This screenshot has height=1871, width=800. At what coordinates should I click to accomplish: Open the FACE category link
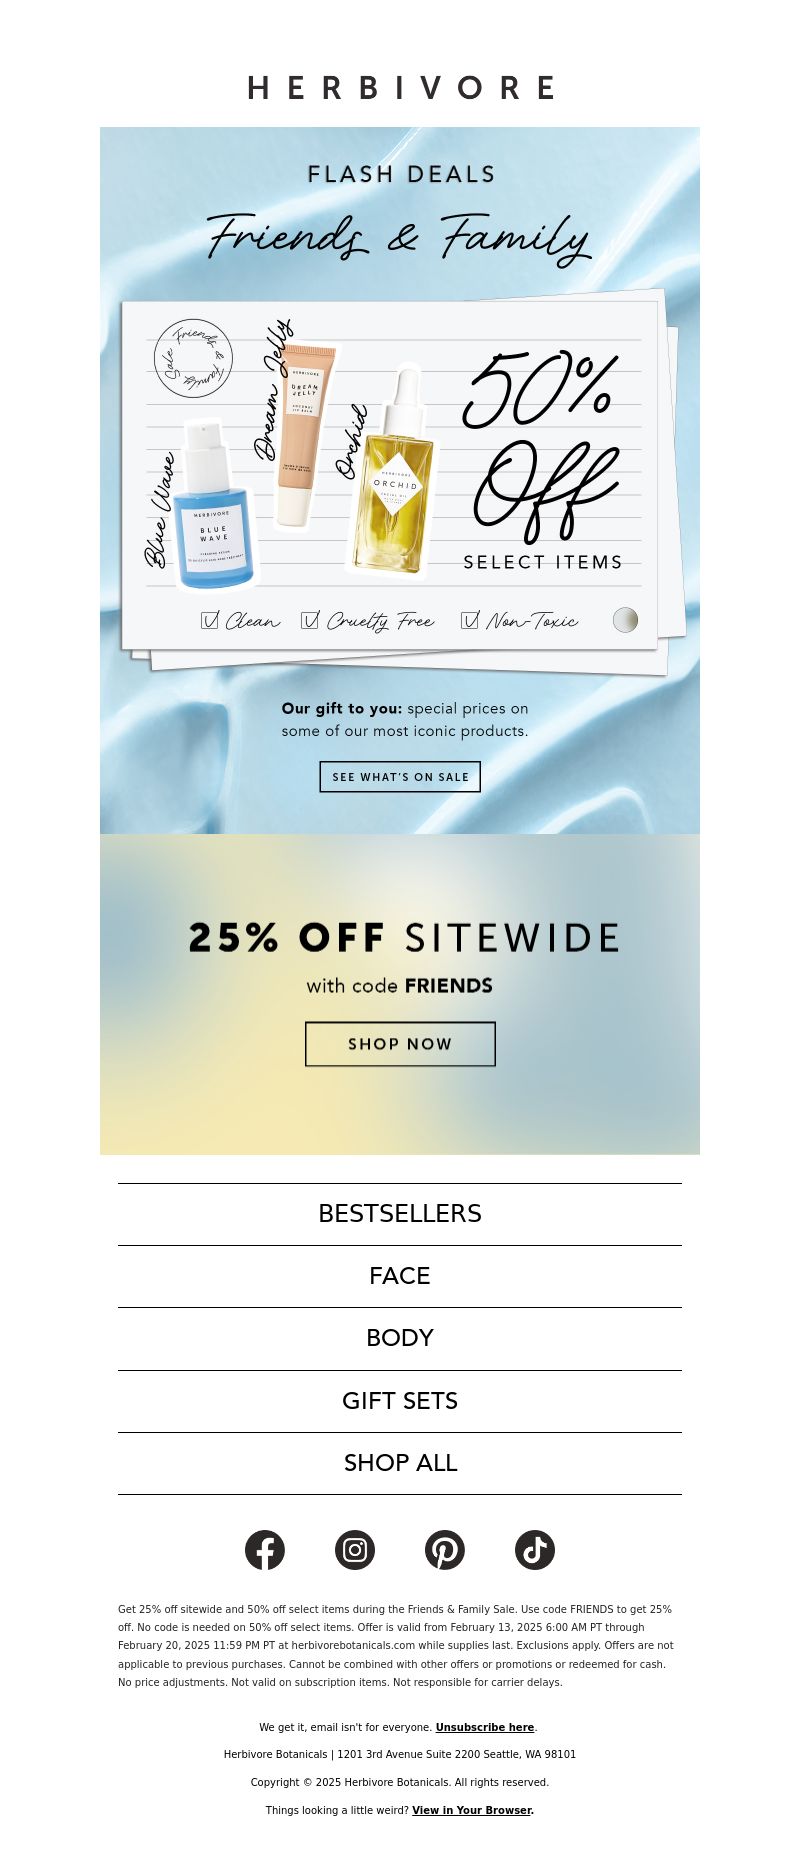pyautogui.click(x=400, y=1276)
